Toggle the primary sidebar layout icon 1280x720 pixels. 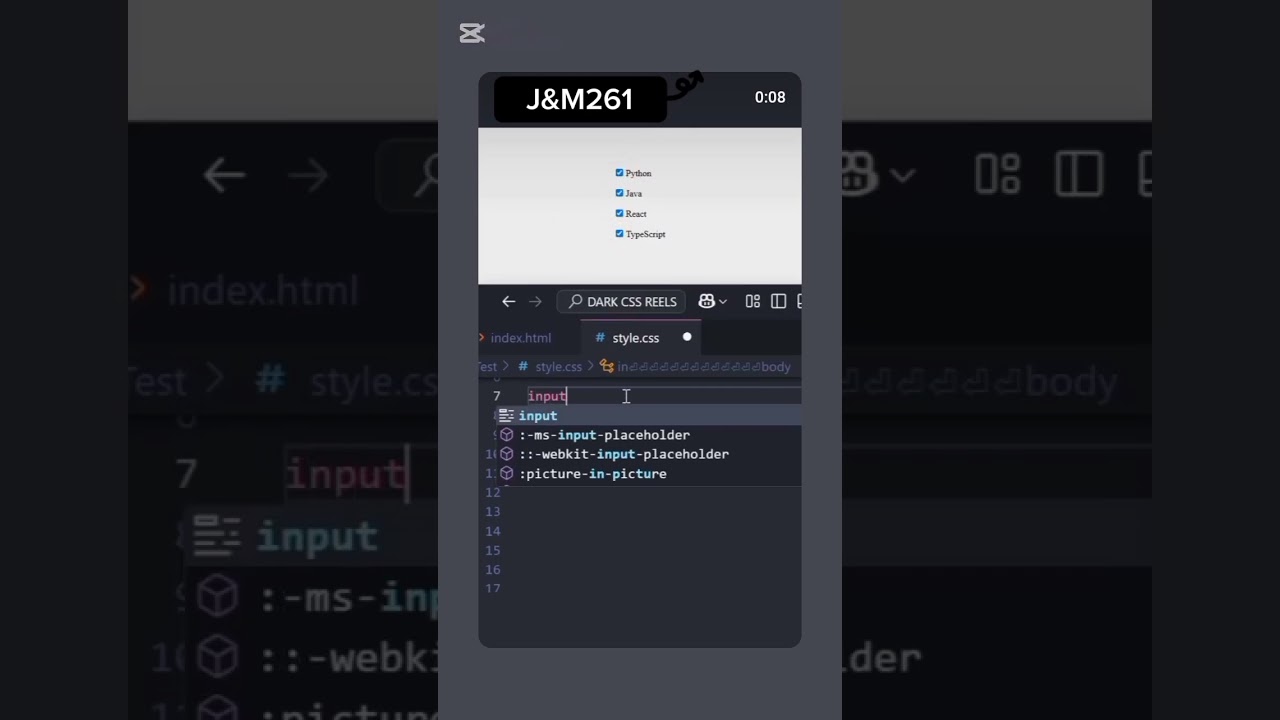pyautogui.click(x=778, y=301)
